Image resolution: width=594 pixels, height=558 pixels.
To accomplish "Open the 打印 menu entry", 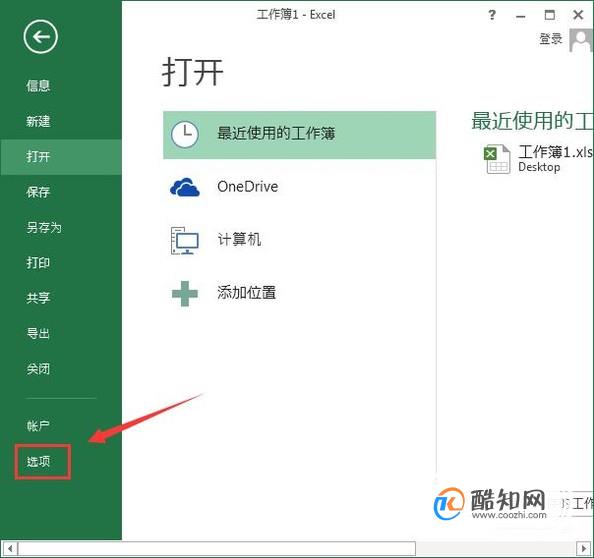I will (x=38, y=263).
